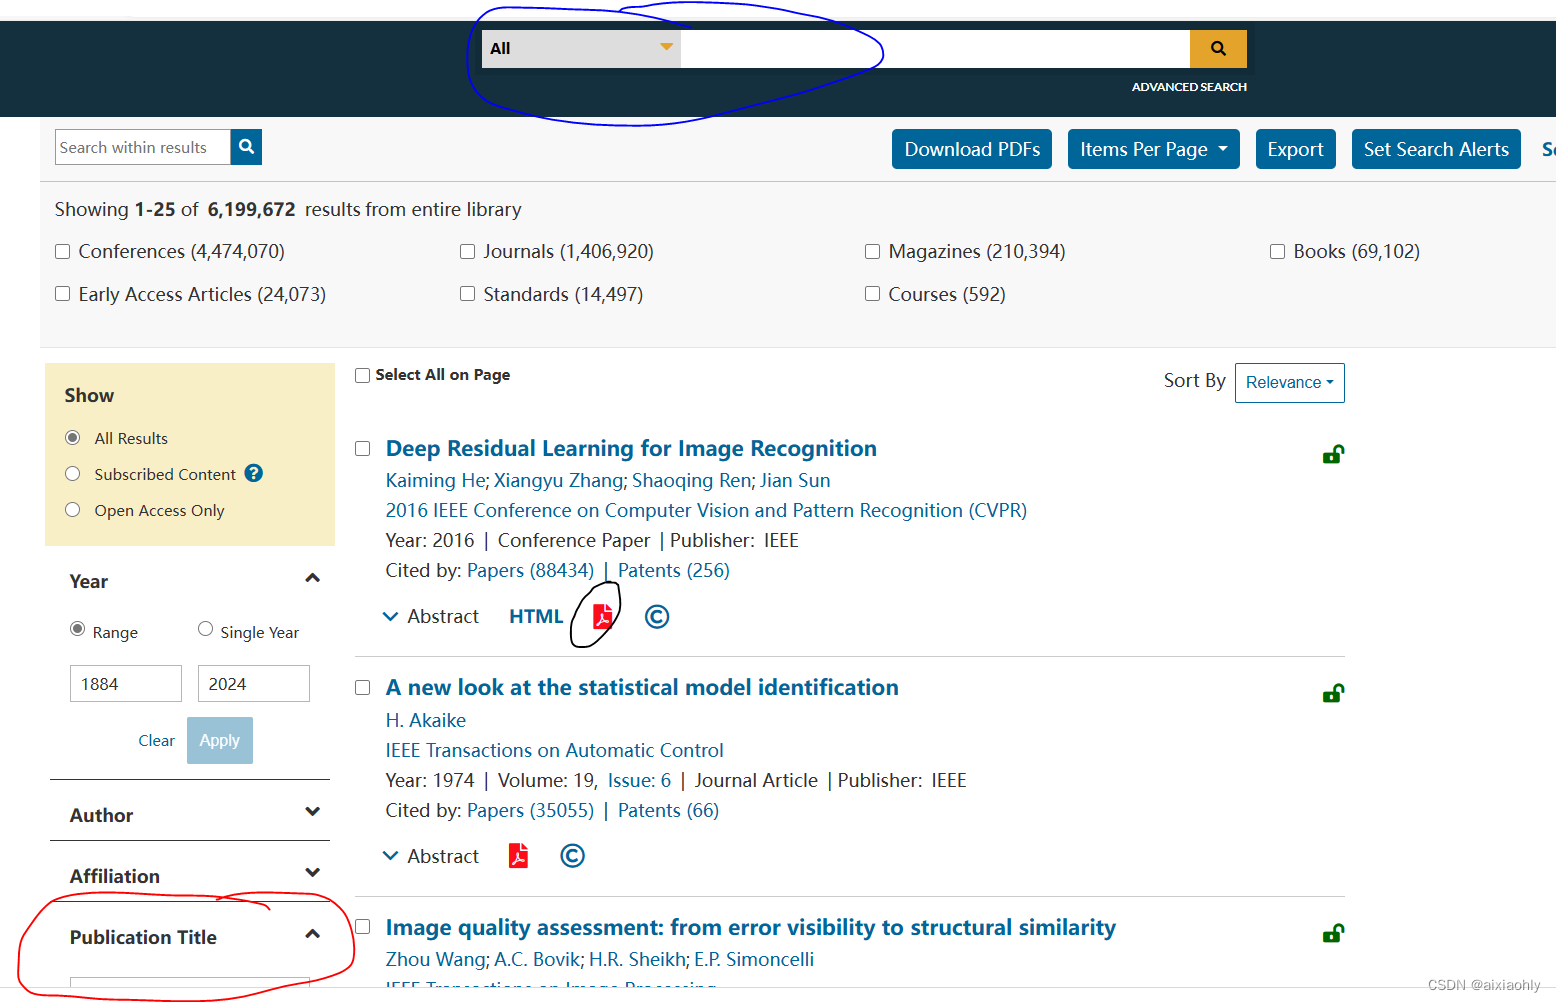Open author Kaiming He's profile

pos(435,481)
